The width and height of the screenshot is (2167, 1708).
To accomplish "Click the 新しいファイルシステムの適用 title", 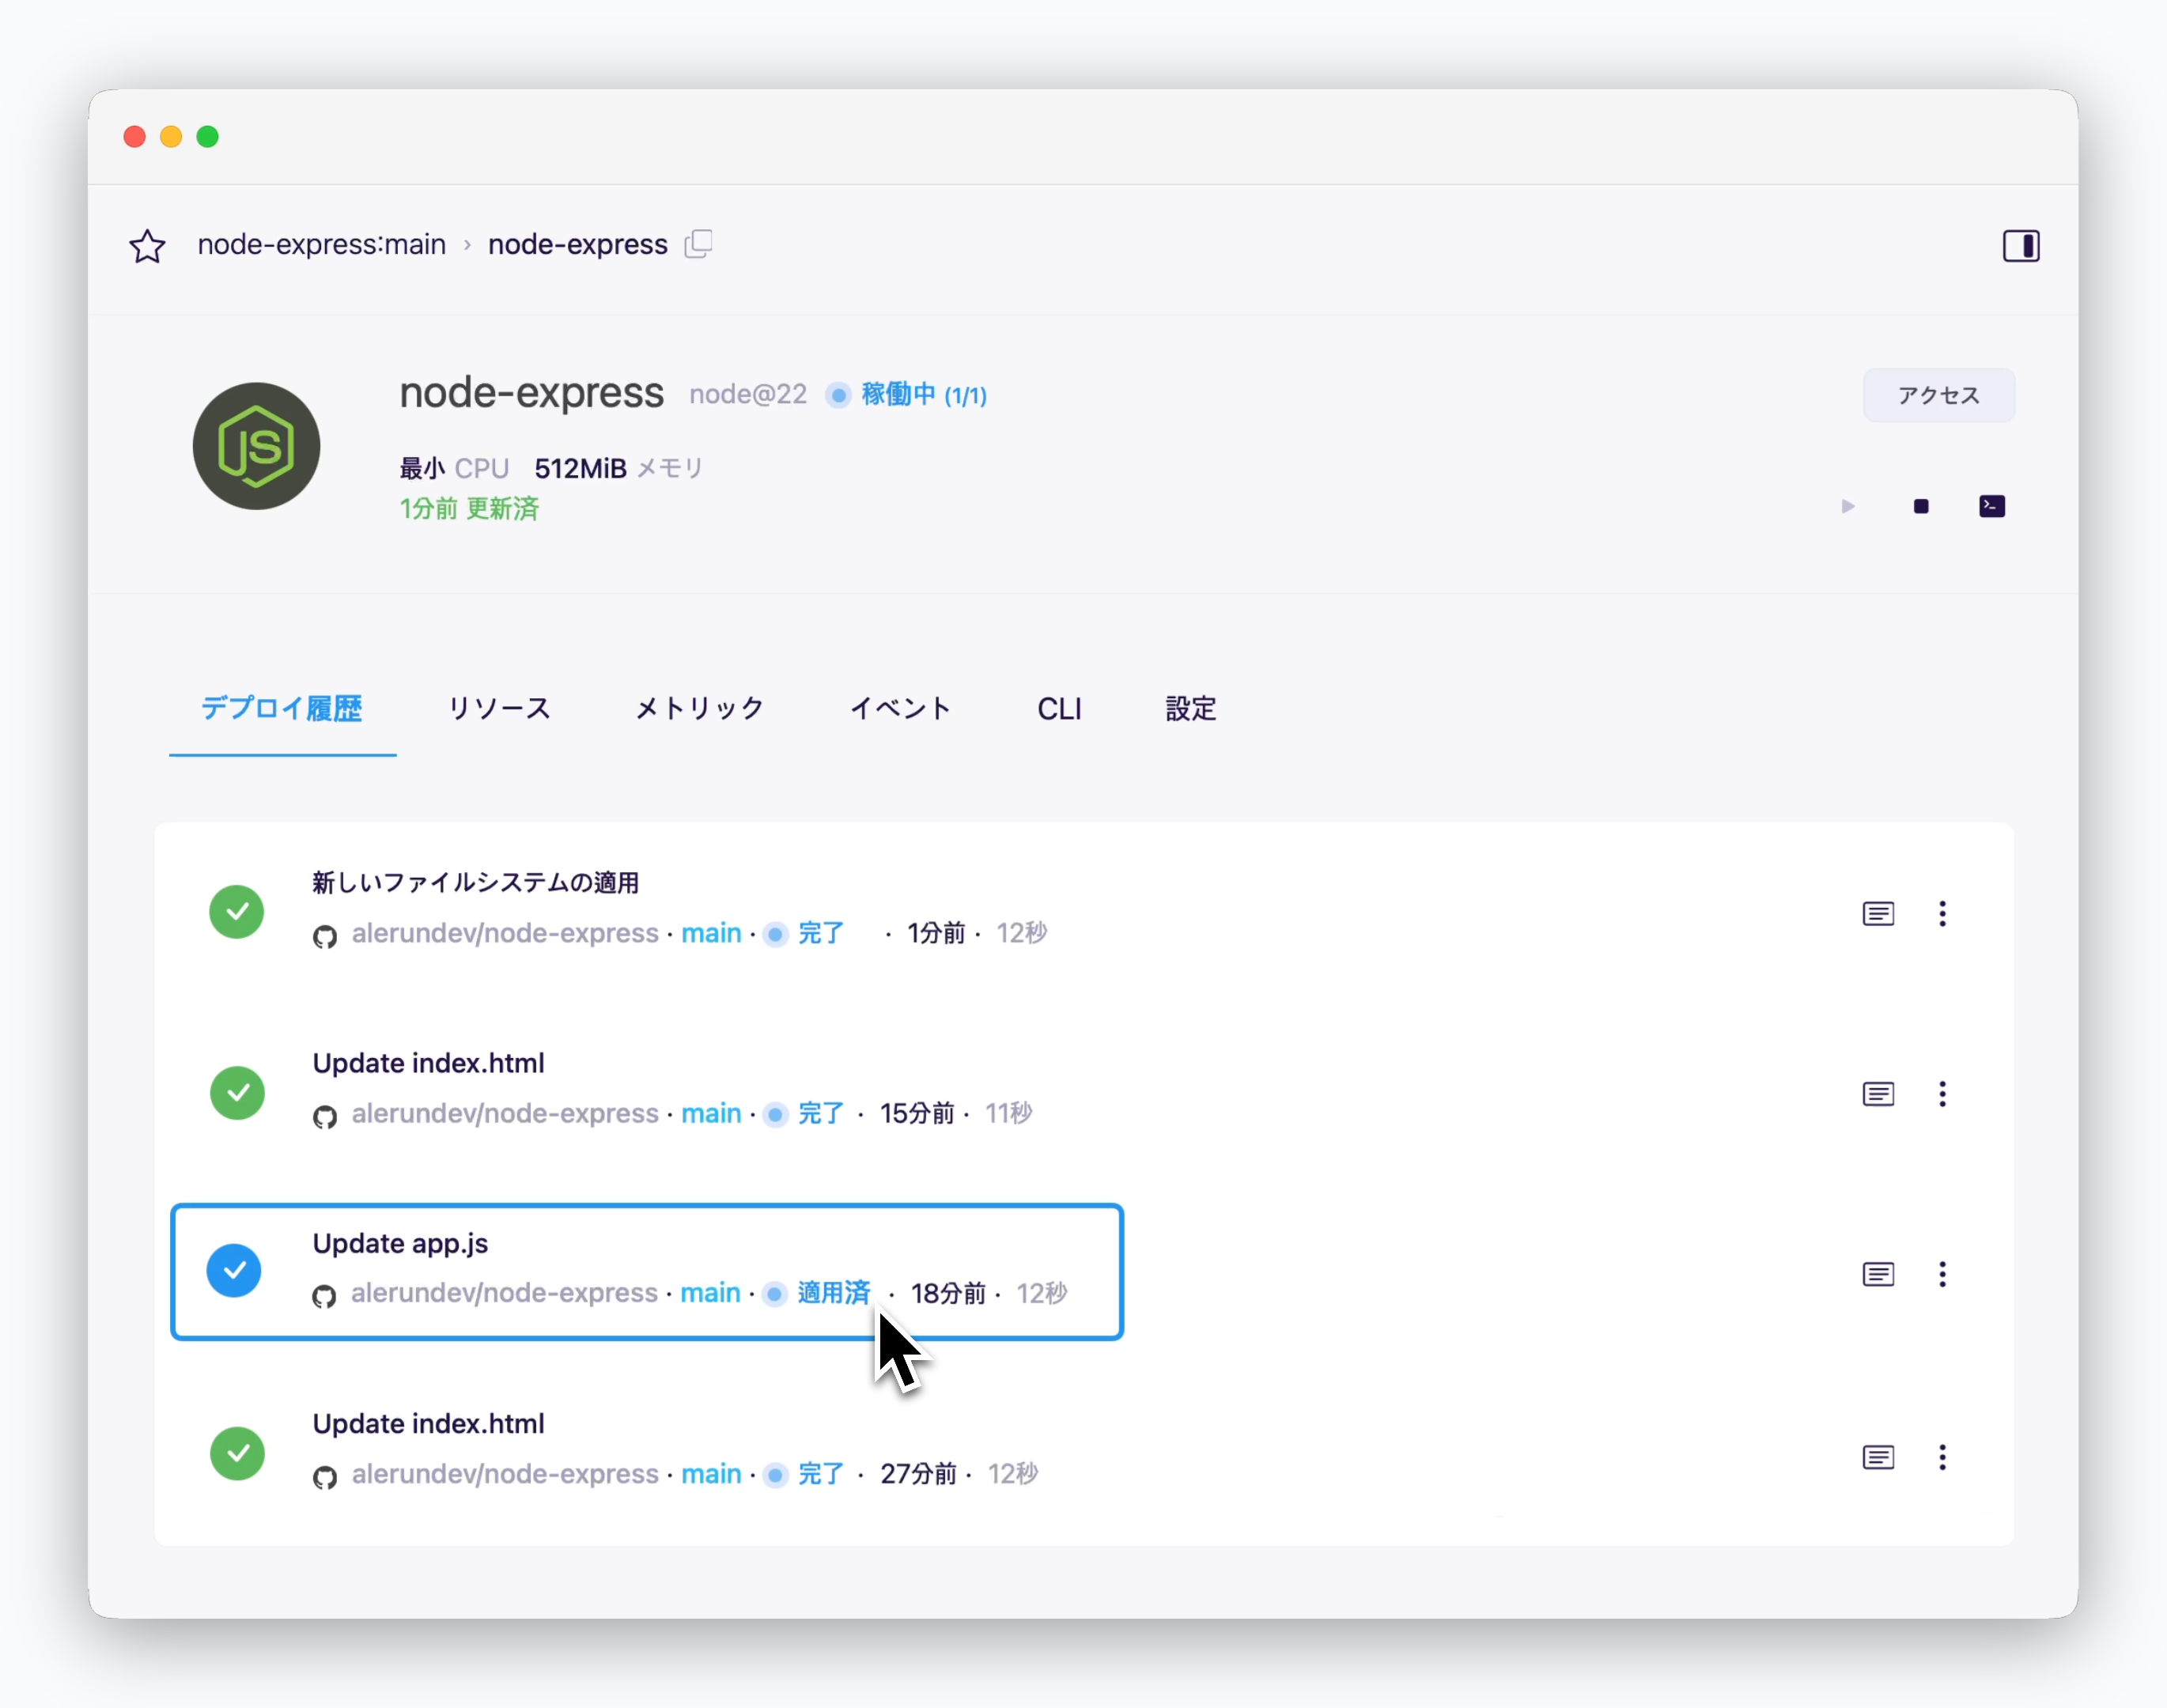I will (475, 883).
